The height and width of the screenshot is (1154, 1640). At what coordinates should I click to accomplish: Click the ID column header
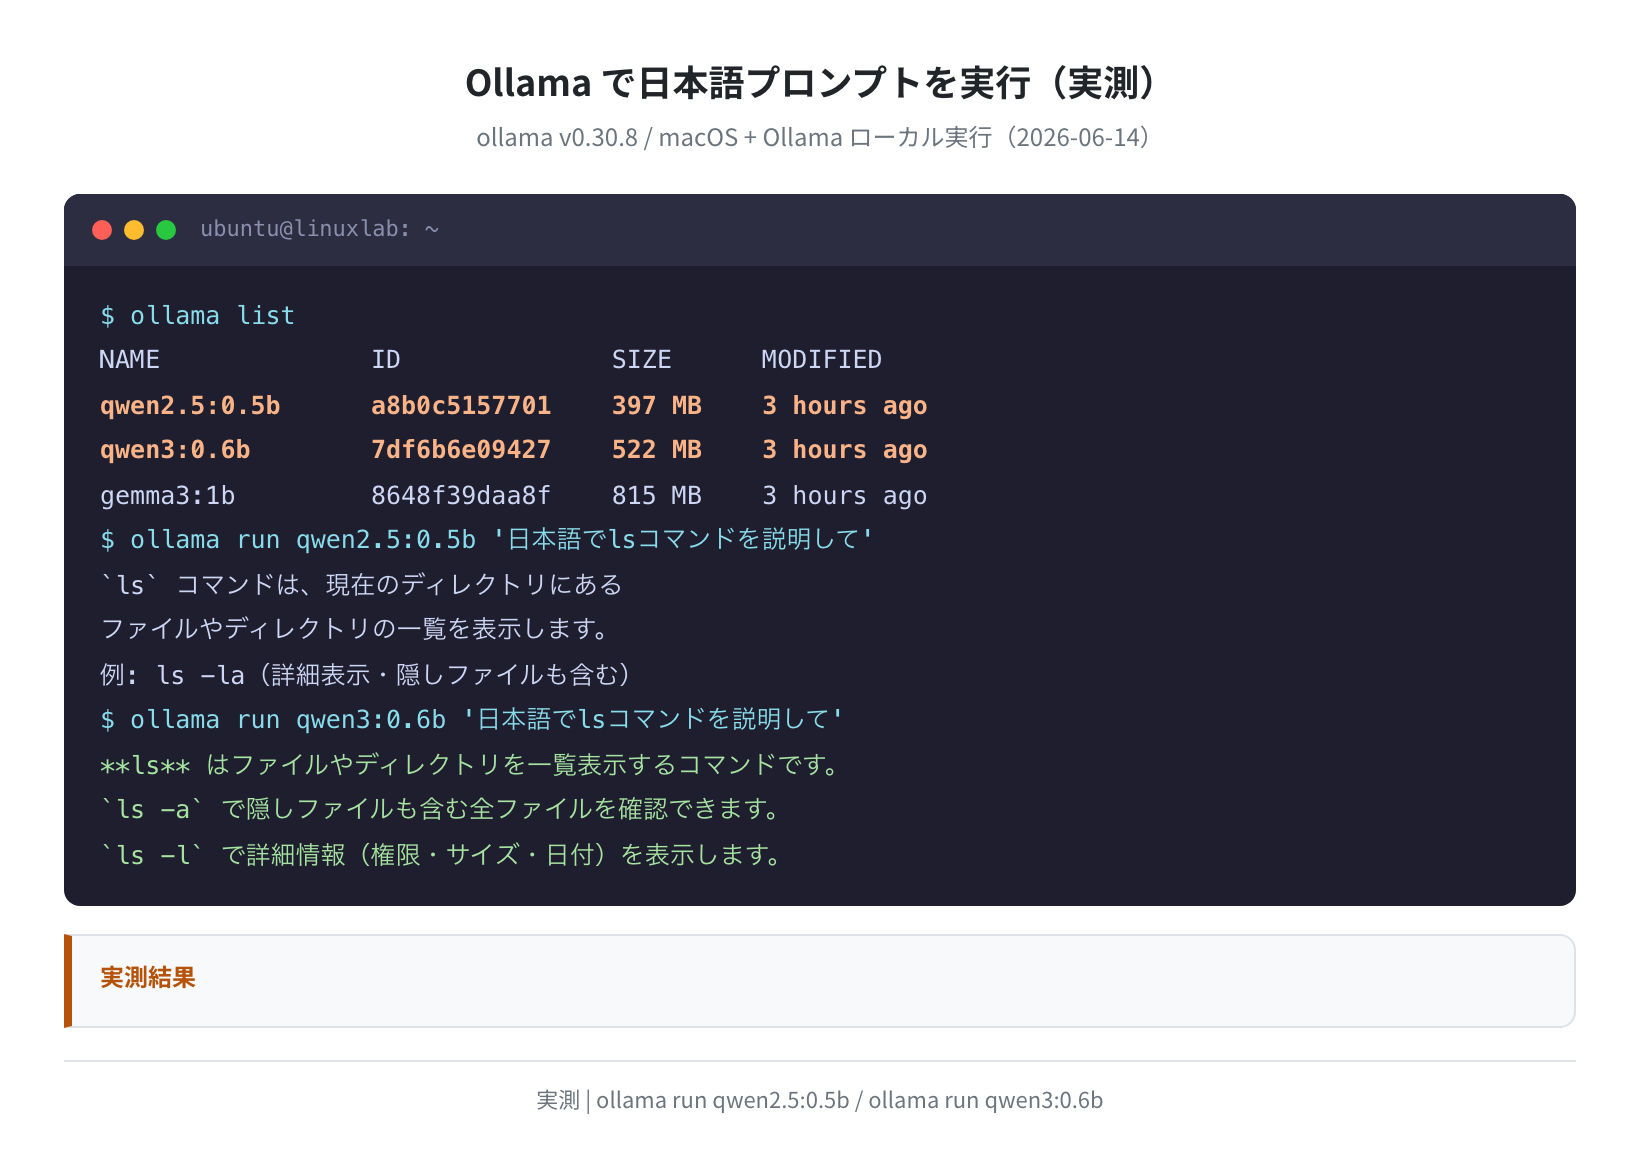386,360
